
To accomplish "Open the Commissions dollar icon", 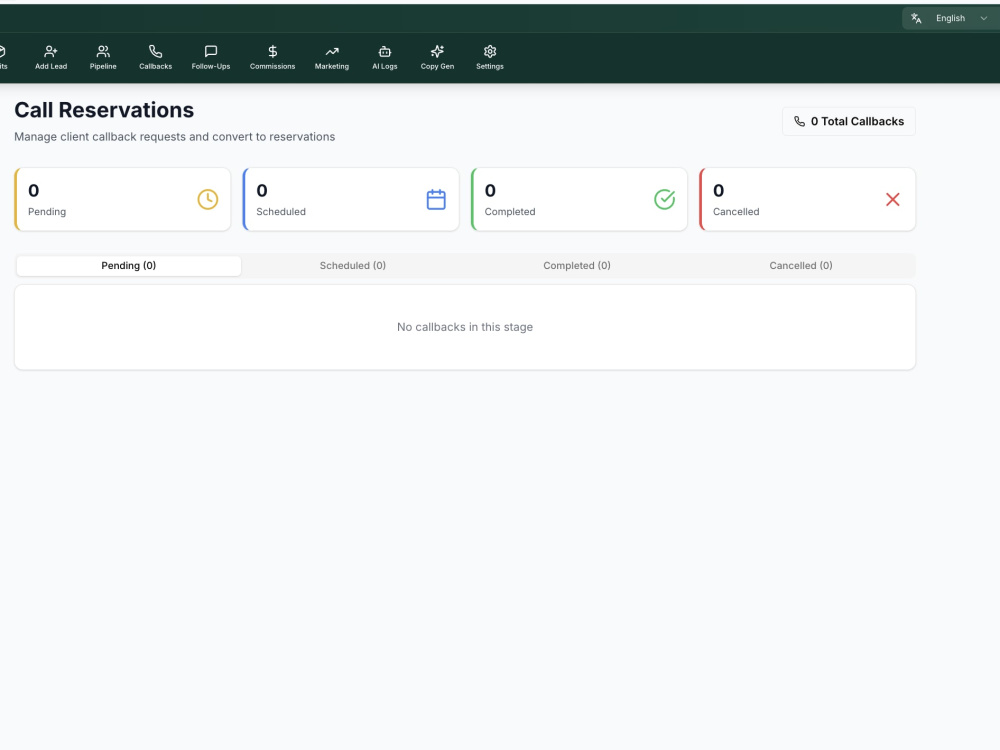I will click(272, 52).
